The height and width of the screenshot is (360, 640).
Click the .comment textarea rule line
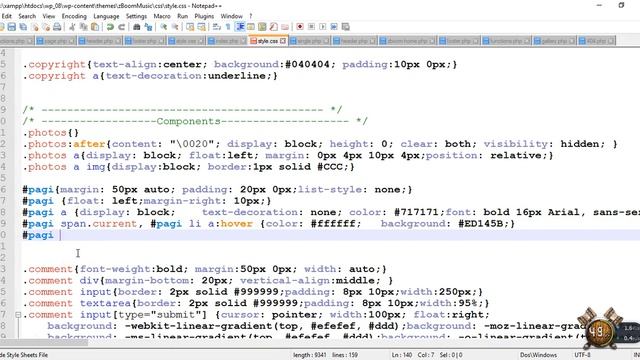pos(256,303)
